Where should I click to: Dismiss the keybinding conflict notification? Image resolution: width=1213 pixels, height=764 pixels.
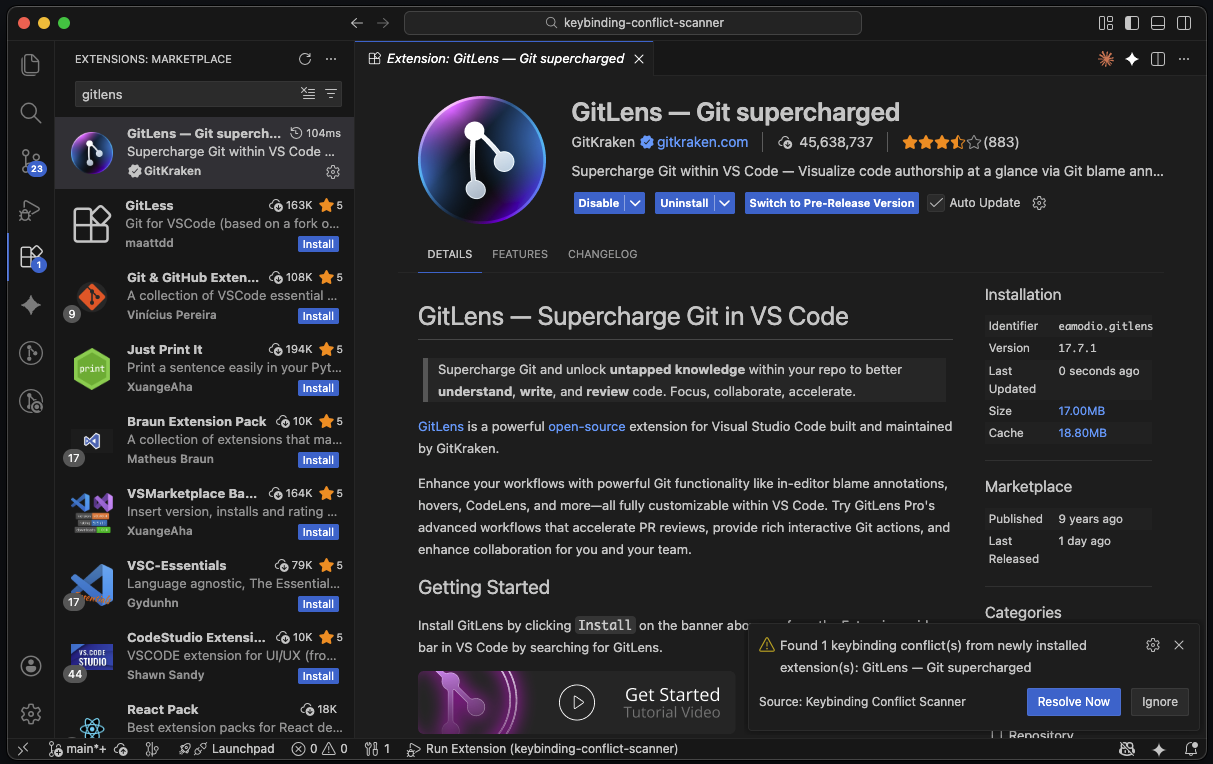1179,645
